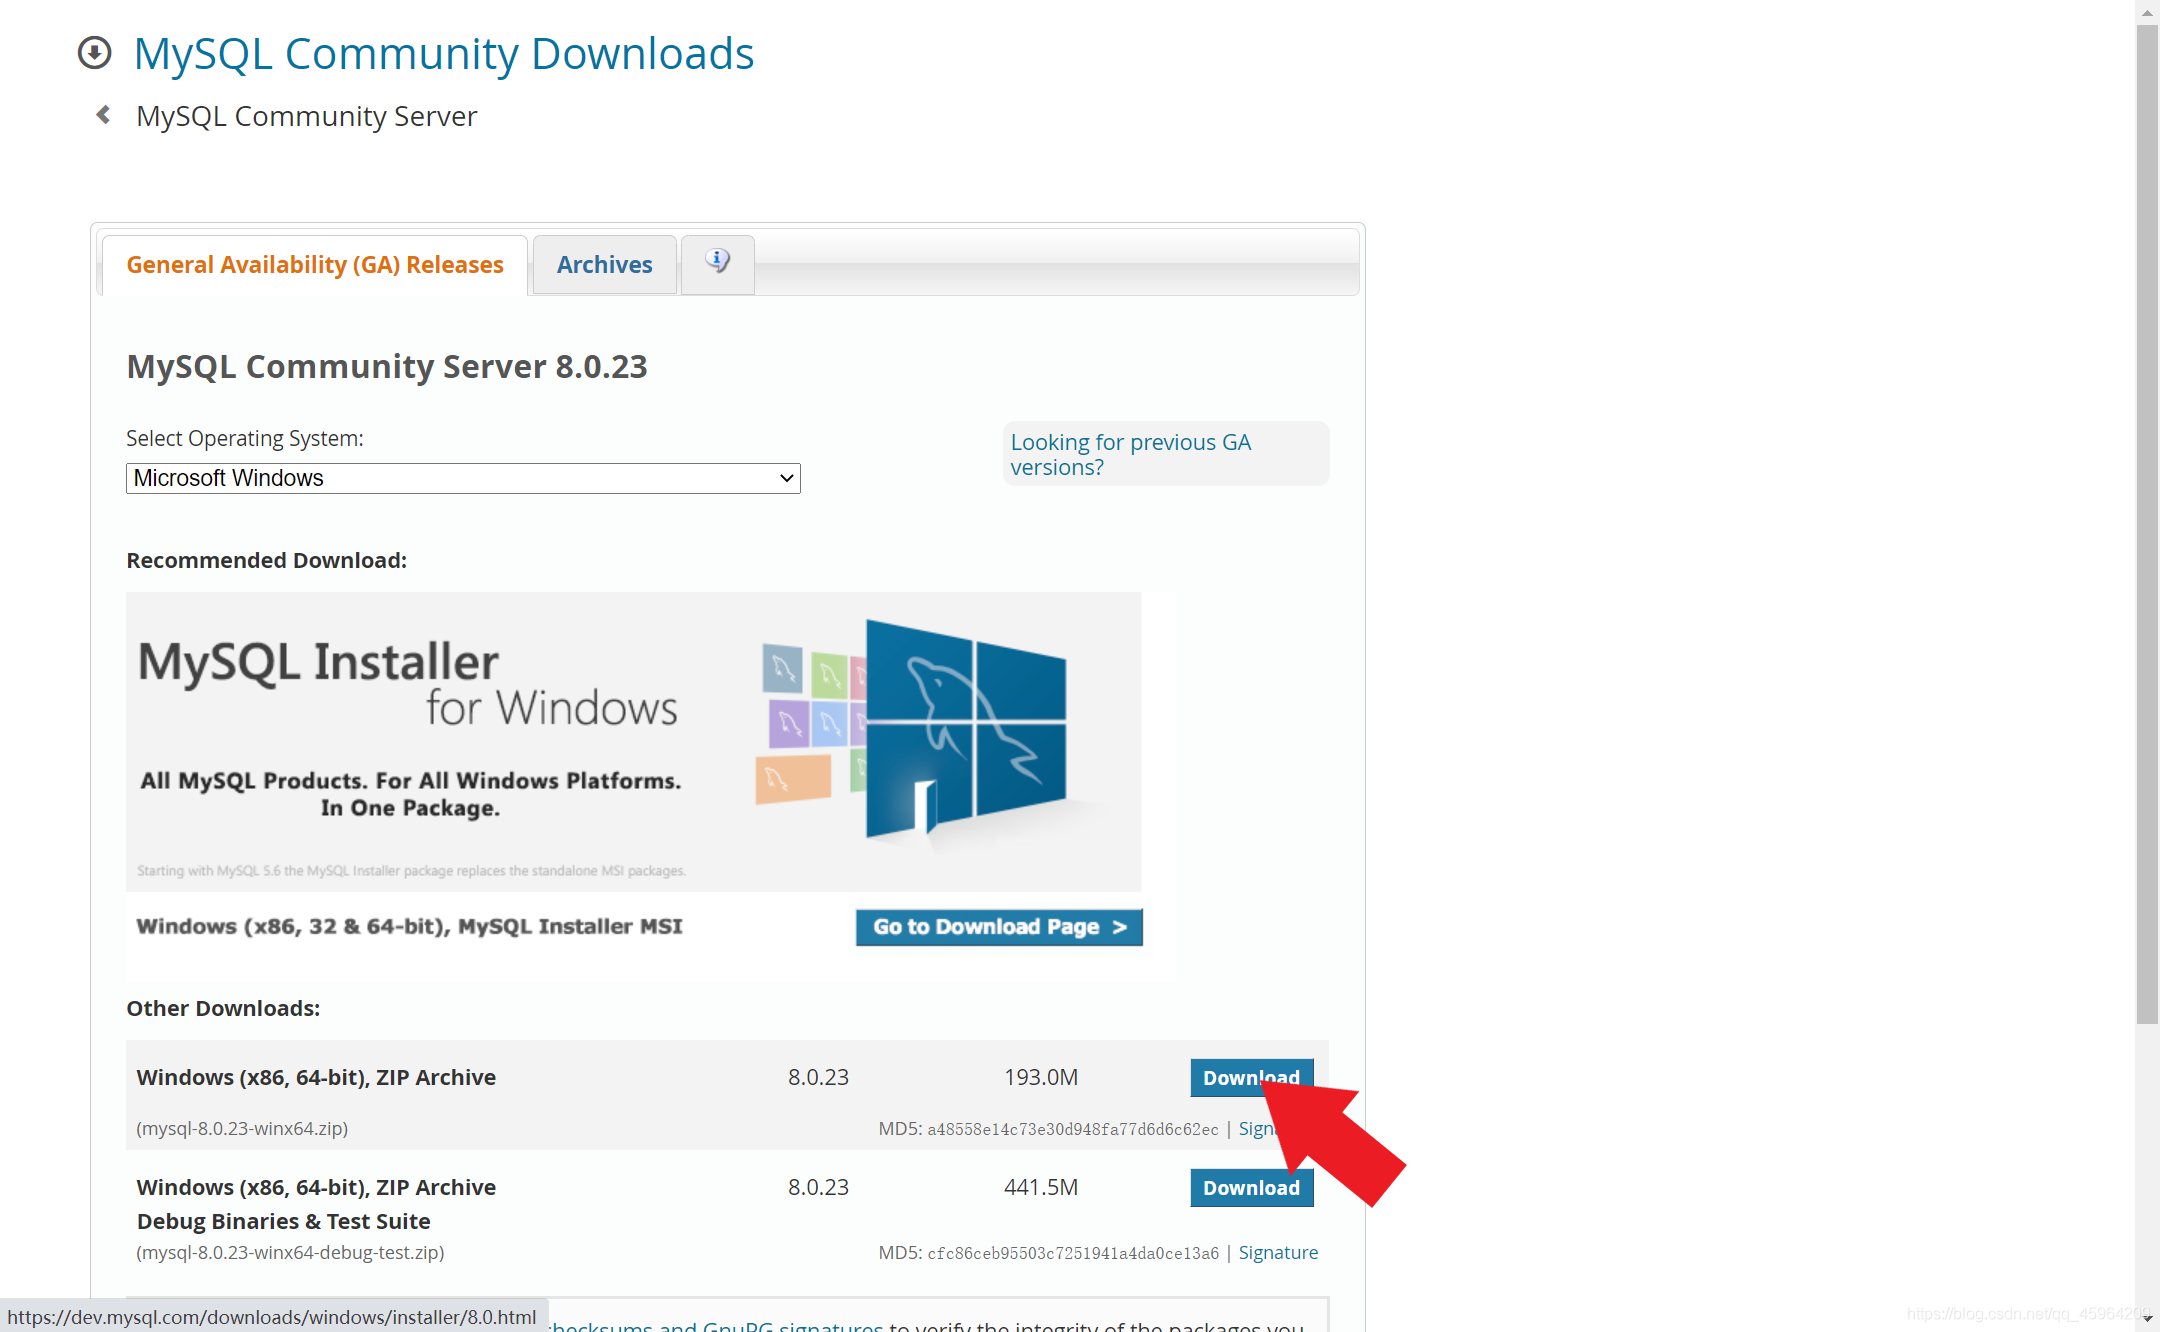Expand the Select Operating System dropdown
The image size is (2160, 1332).
pos(463,478)
